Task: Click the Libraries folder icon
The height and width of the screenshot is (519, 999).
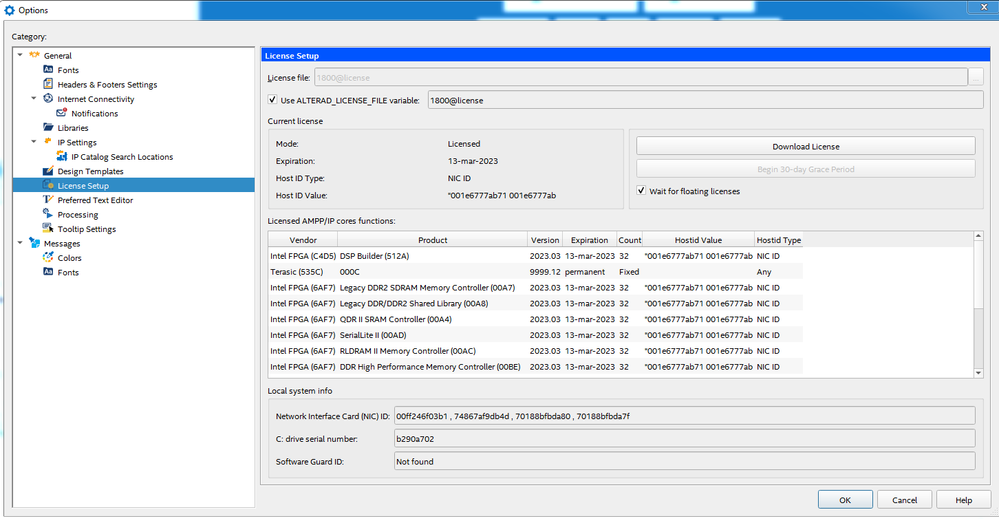Action: (48, 128)
